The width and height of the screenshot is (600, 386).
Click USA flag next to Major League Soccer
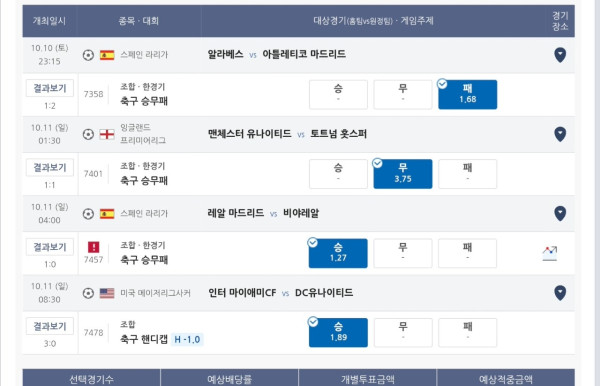coord(107,293)
